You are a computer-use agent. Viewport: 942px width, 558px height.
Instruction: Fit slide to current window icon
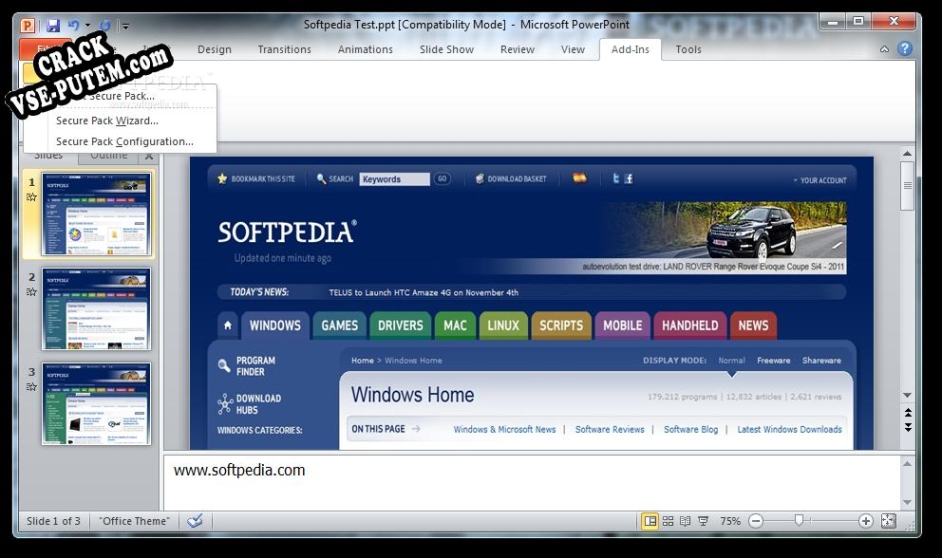coord(889,521)
